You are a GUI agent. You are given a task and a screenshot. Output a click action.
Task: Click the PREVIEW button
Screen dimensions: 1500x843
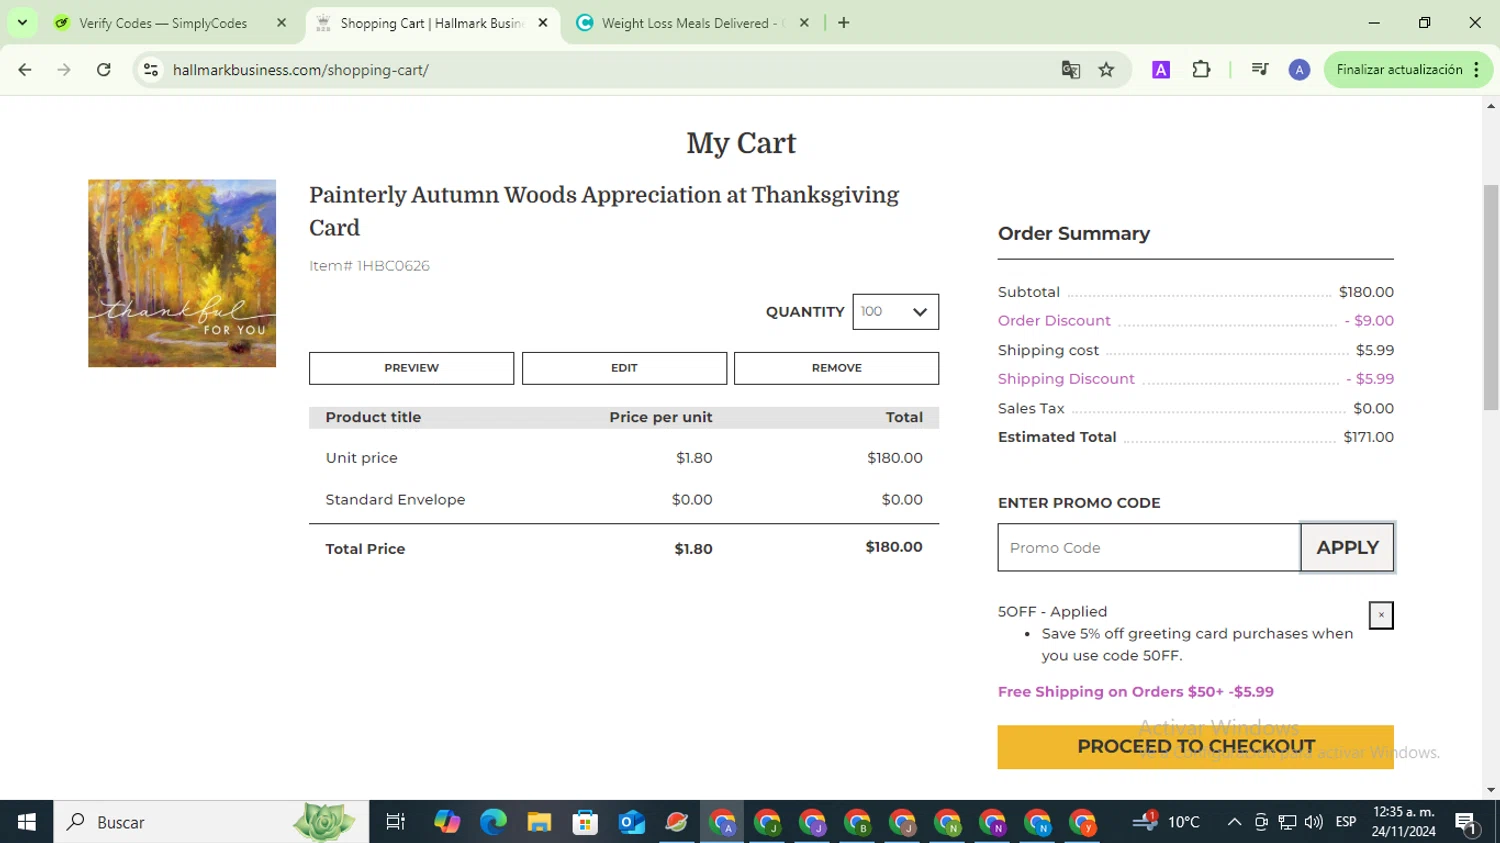pyautogui.click(x=411, y=368)
